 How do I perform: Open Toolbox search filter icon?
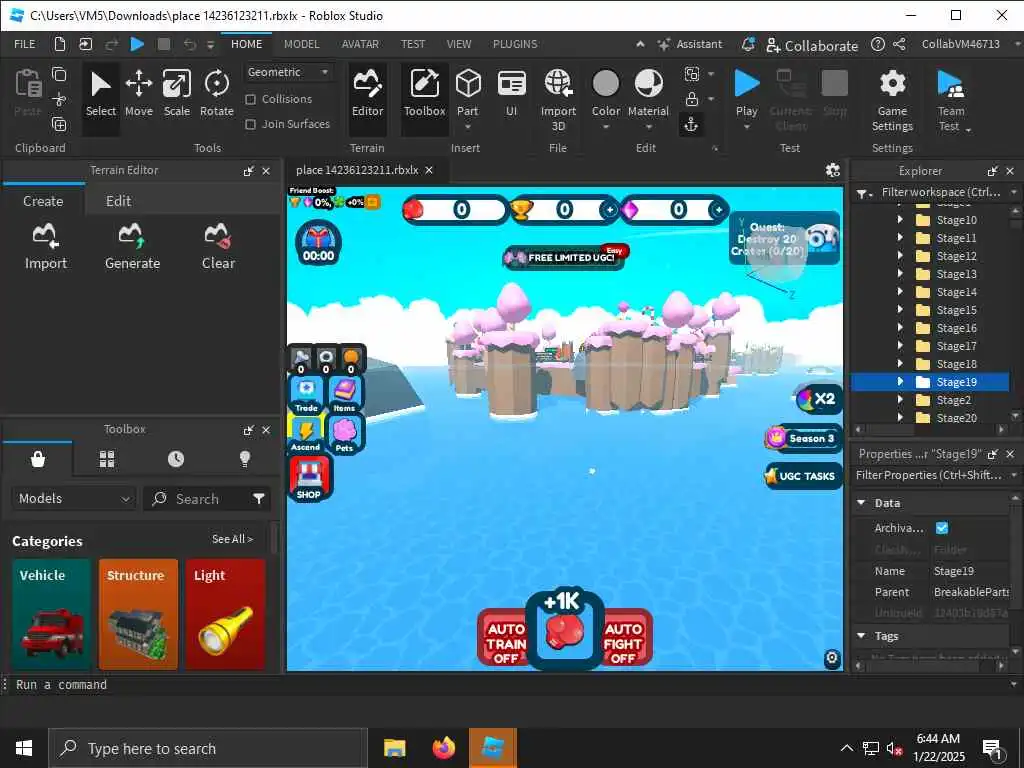(x=259, y=499)
